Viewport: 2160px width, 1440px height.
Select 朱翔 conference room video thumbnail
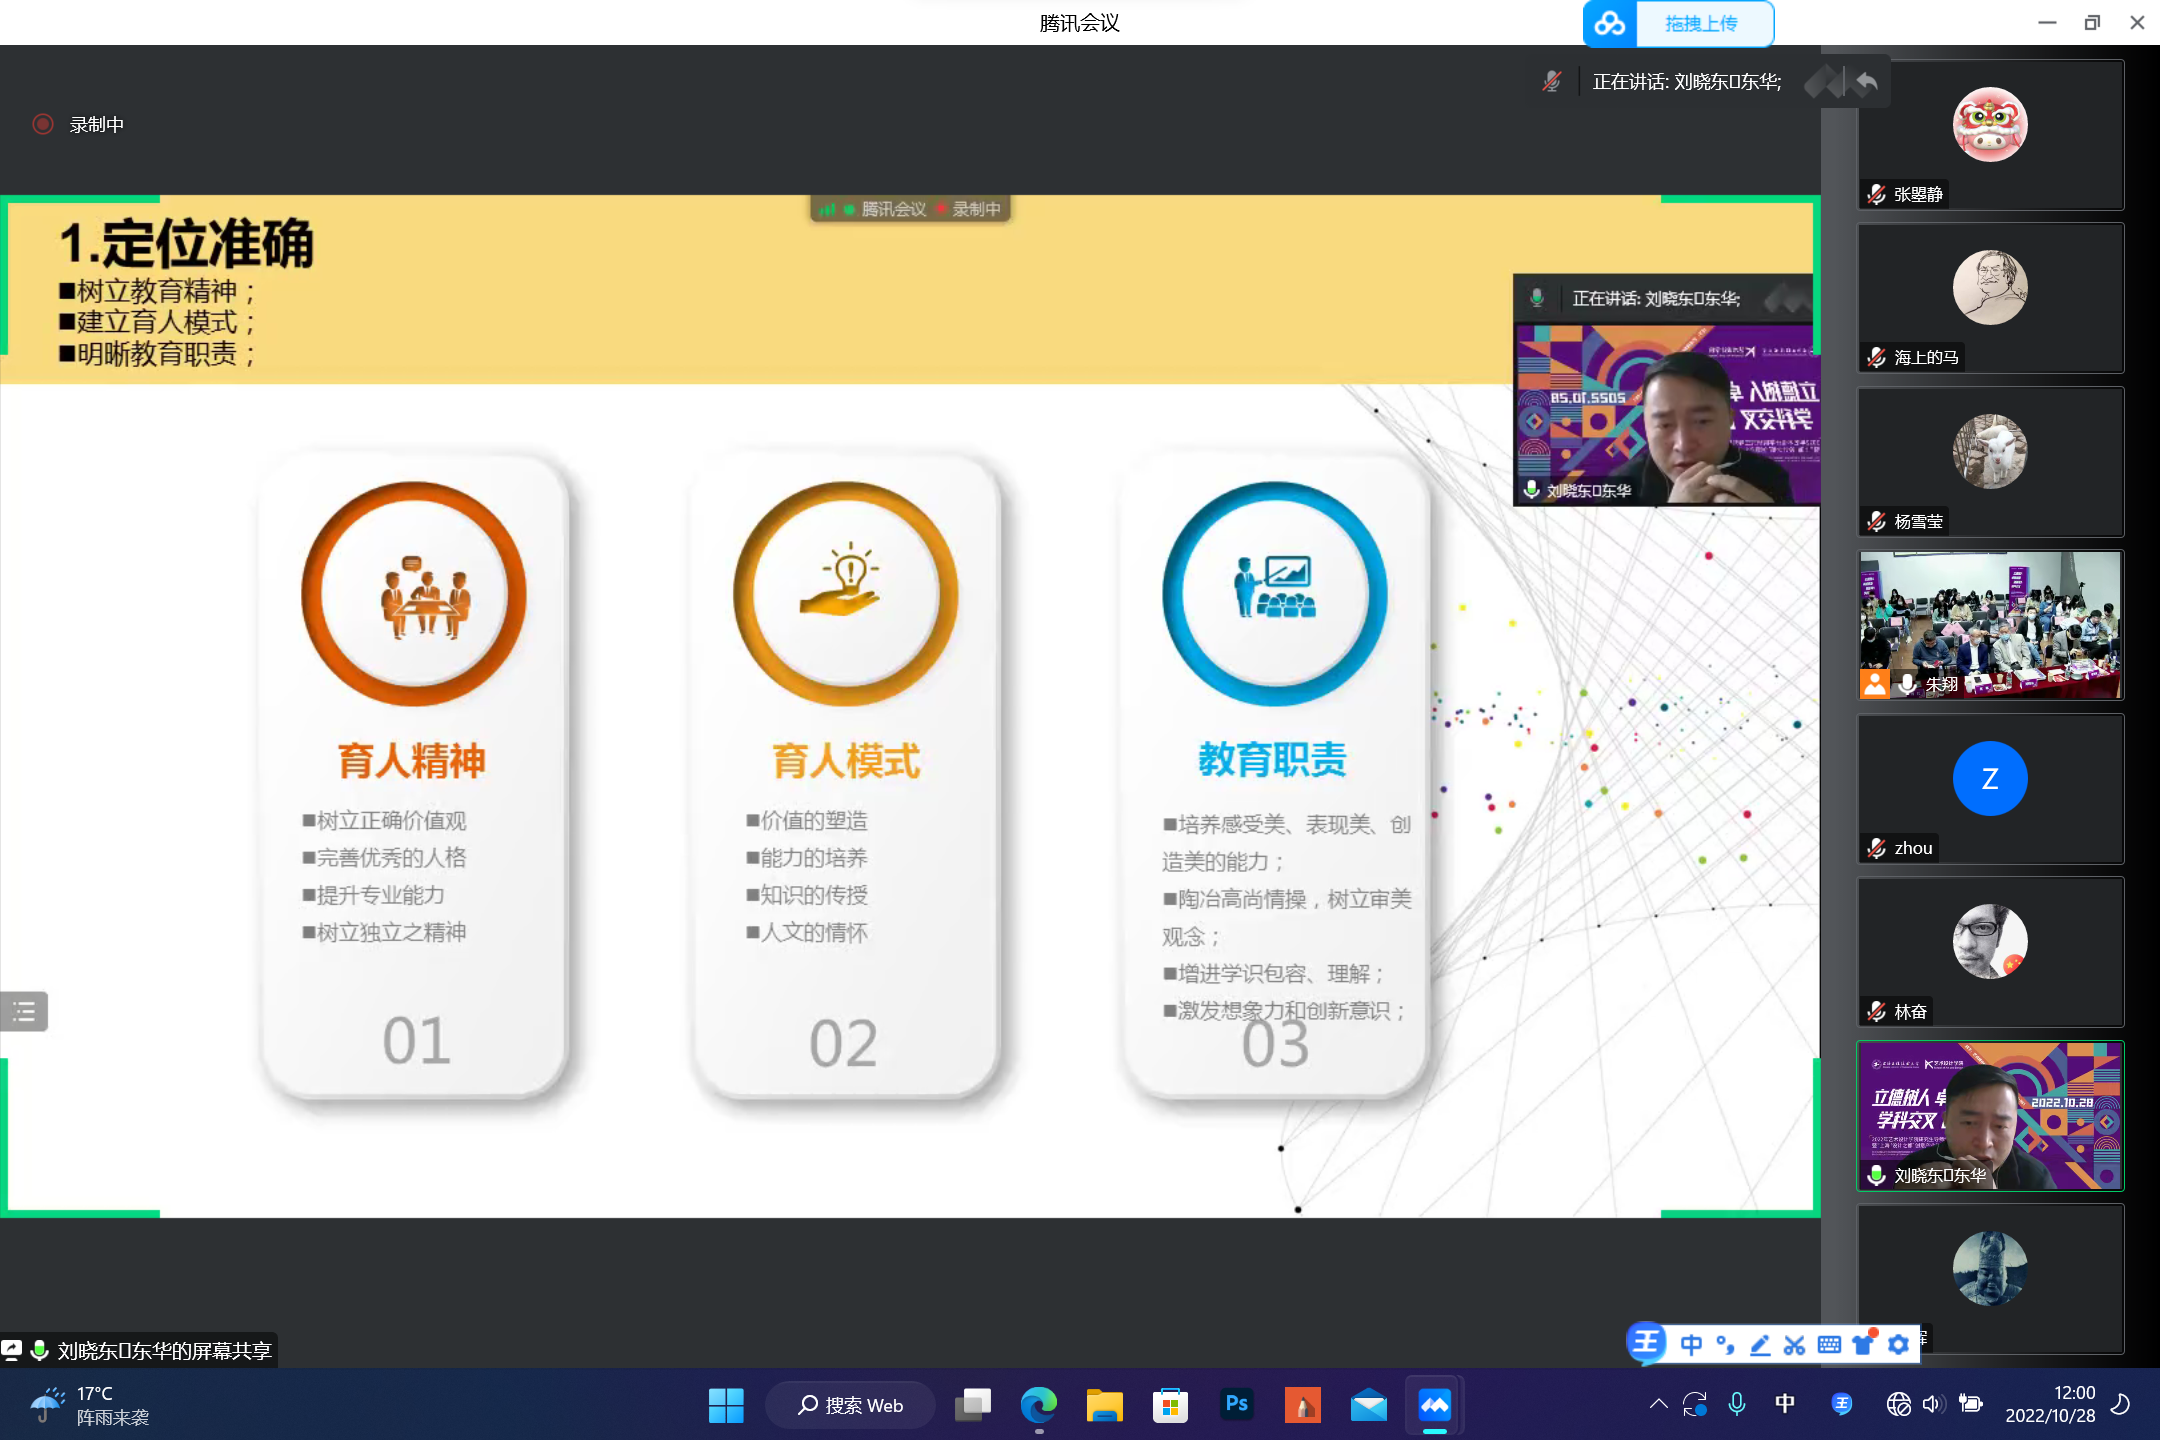[1989, 625]
